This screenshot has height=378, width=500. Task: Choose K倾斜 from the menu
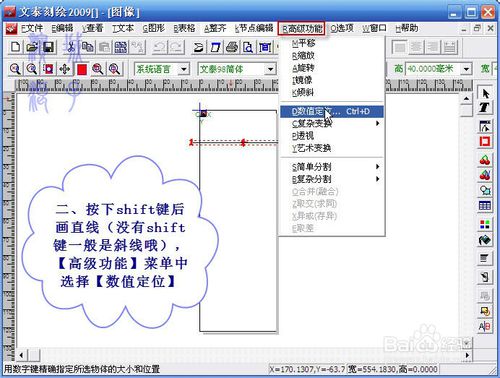point(332,92)
